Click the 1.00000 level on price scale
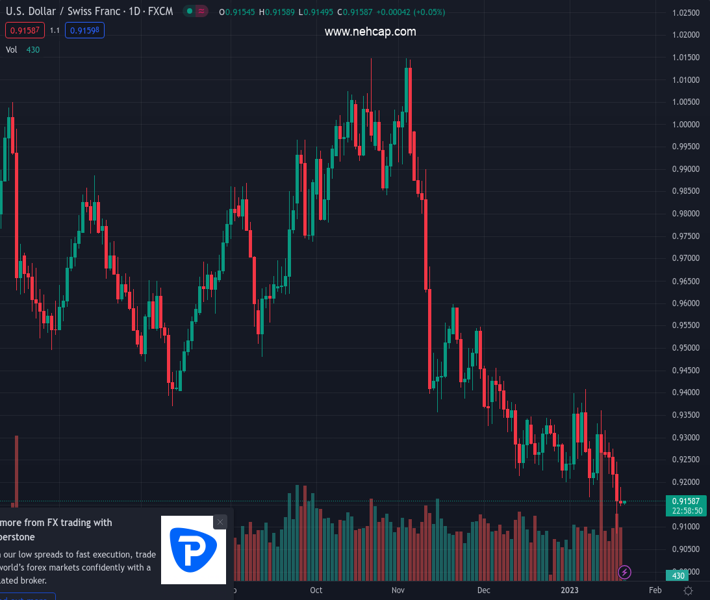 click(x=686, y=124)
